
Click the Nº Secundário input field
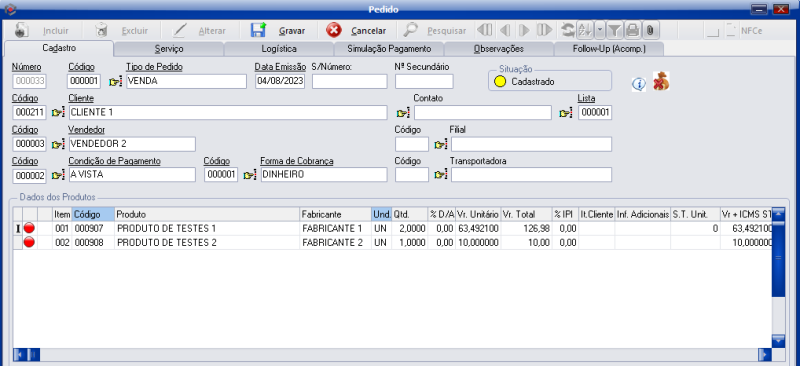click(x=424, y=82)
